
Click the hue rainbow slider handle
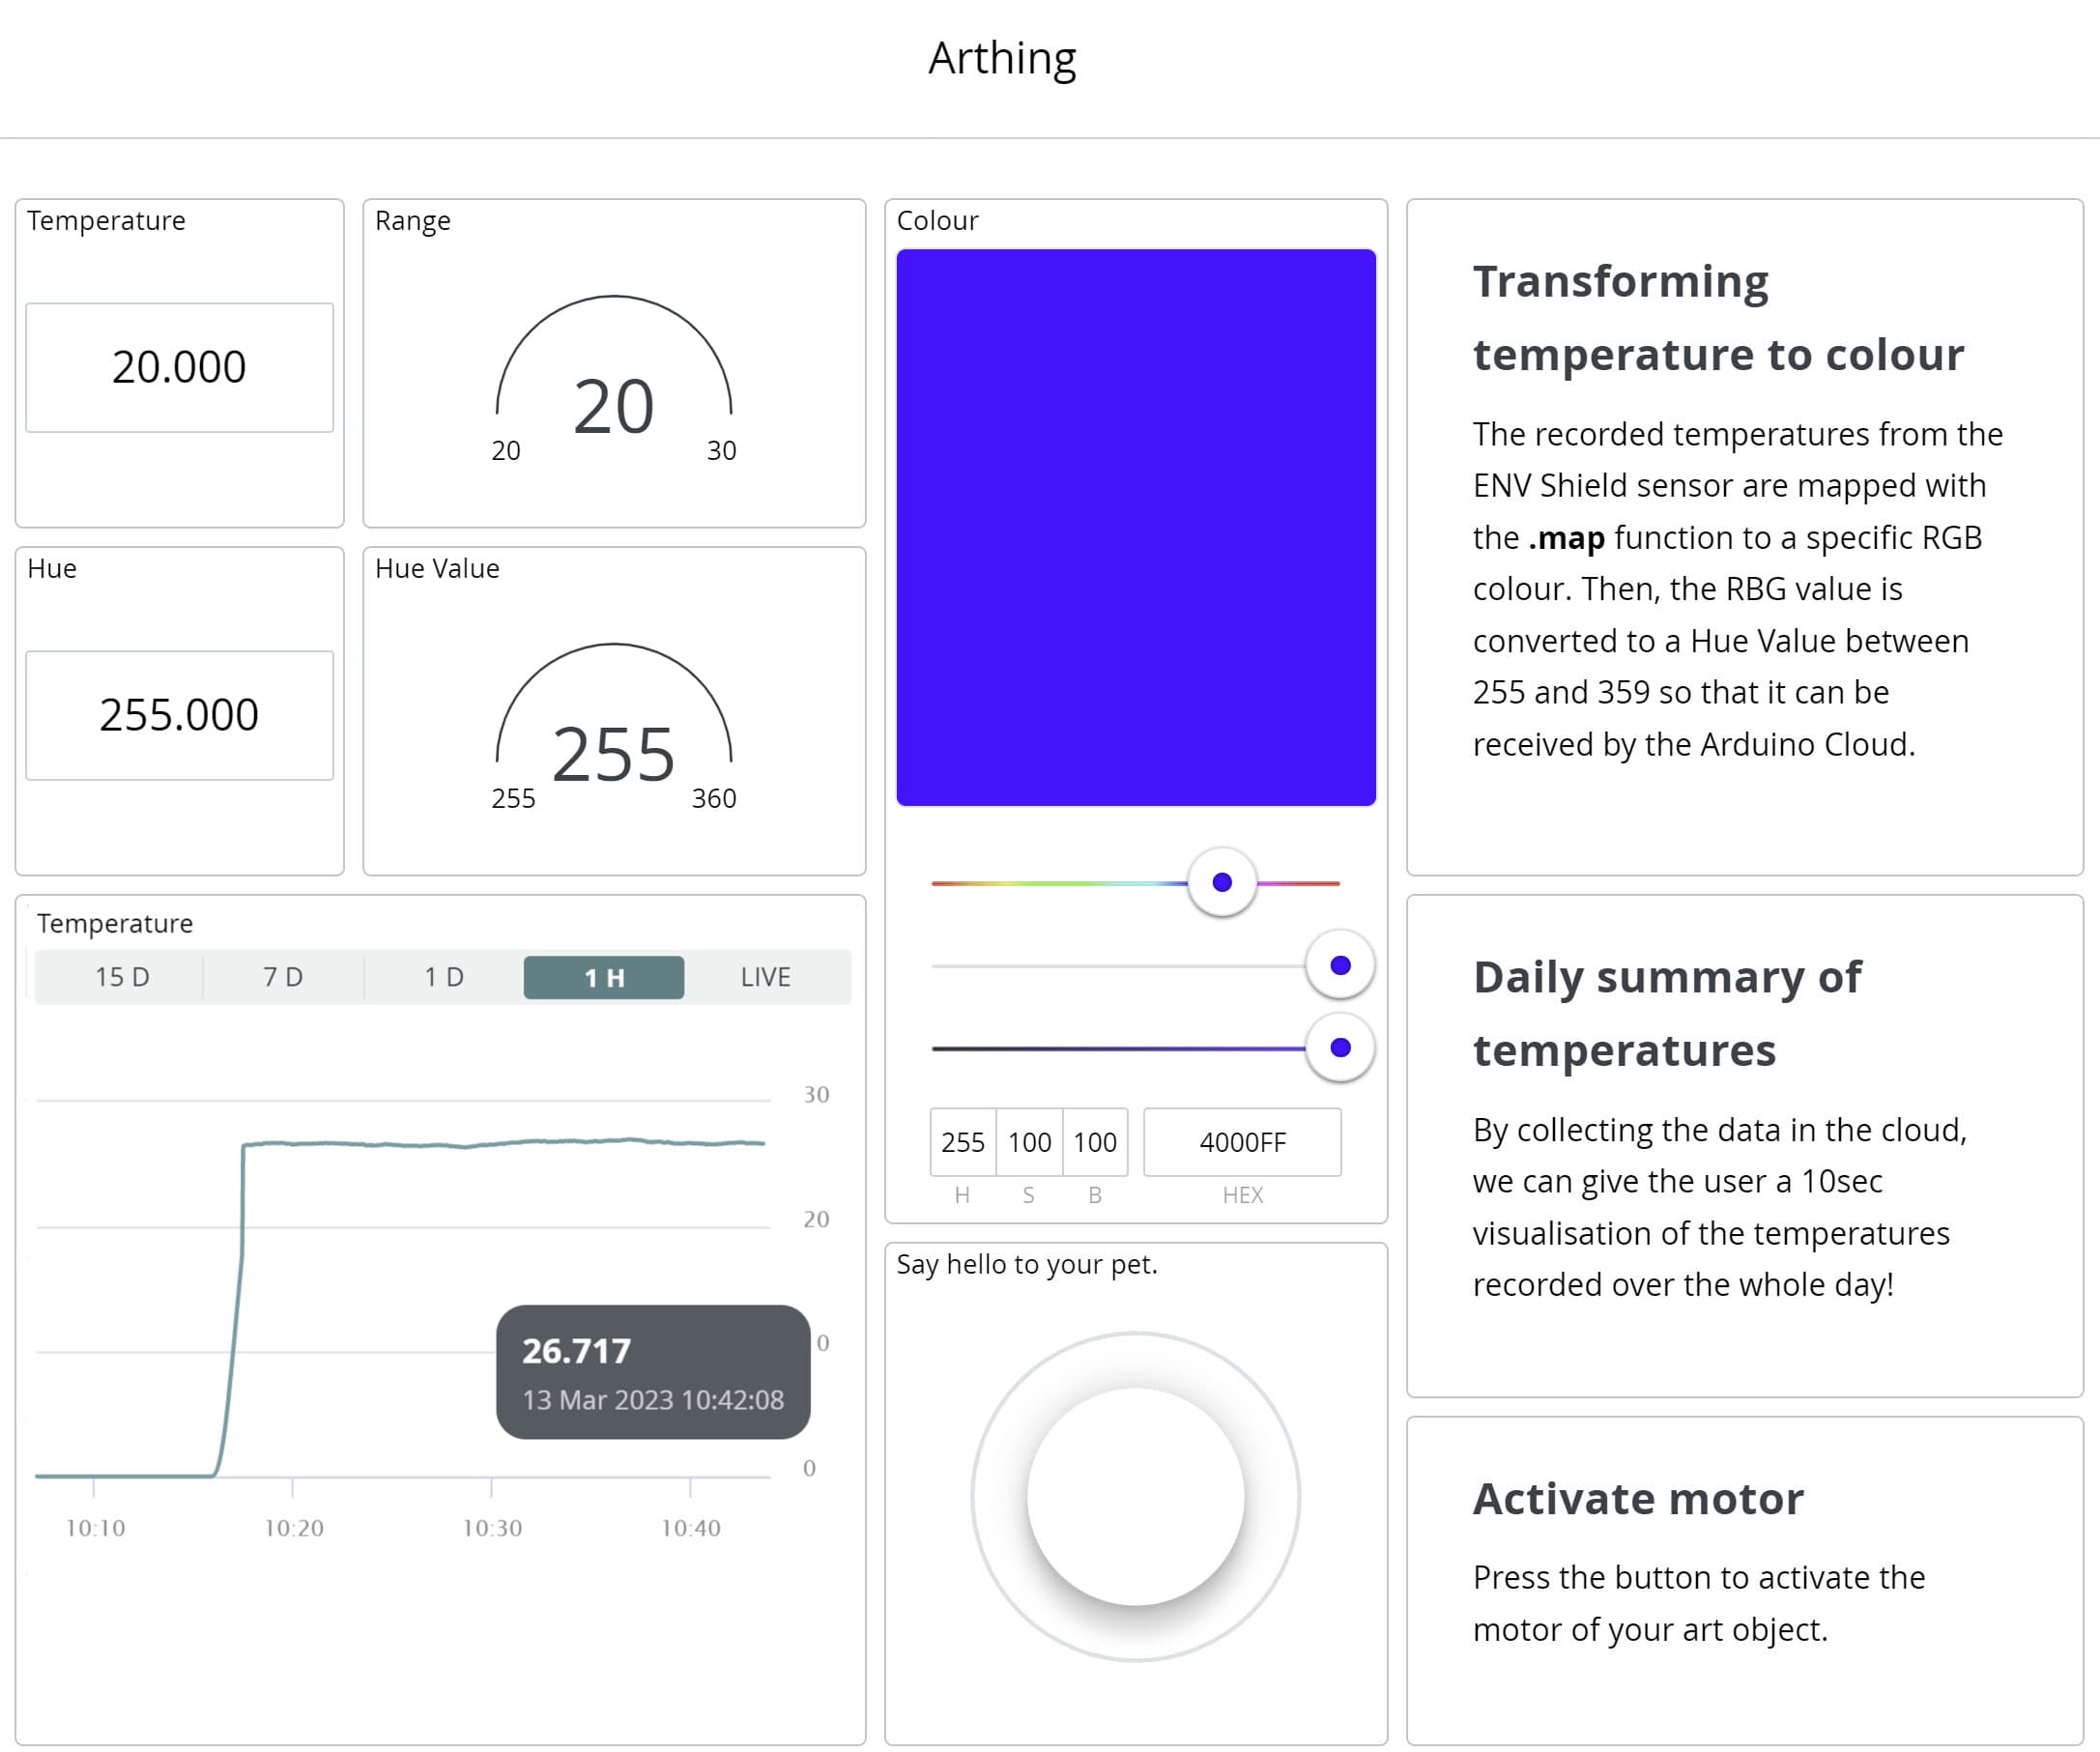pyautogui.click(x=1222, y=882)
